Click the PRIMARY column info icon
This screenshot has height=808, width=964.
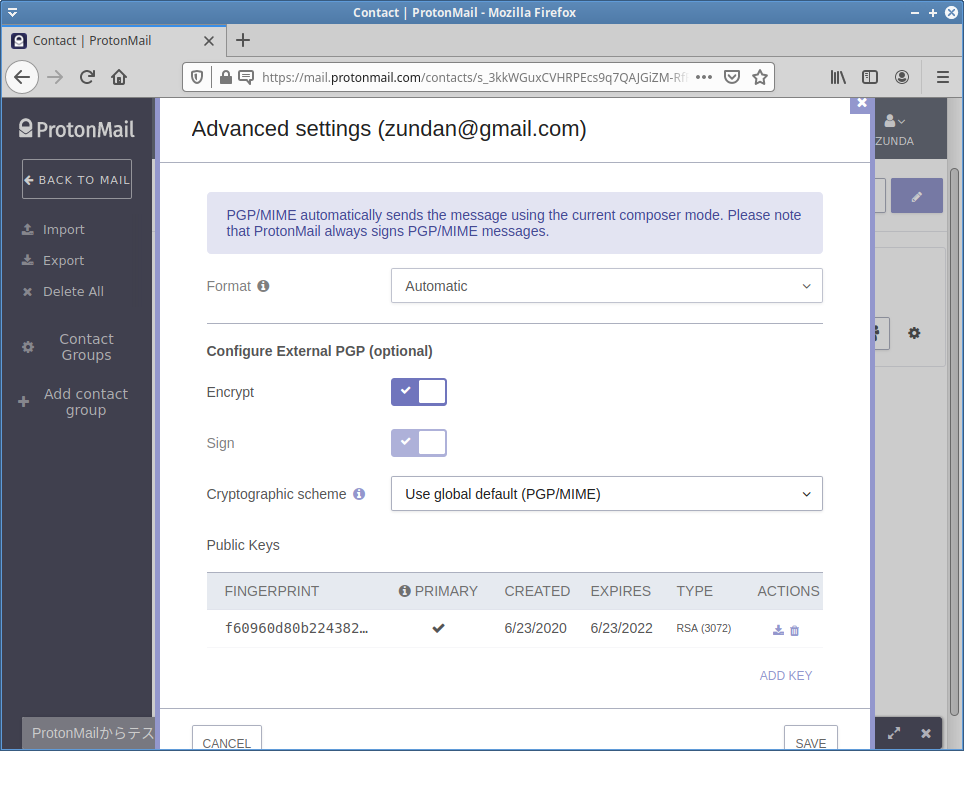pyautogui.click(x=404, y=591)
